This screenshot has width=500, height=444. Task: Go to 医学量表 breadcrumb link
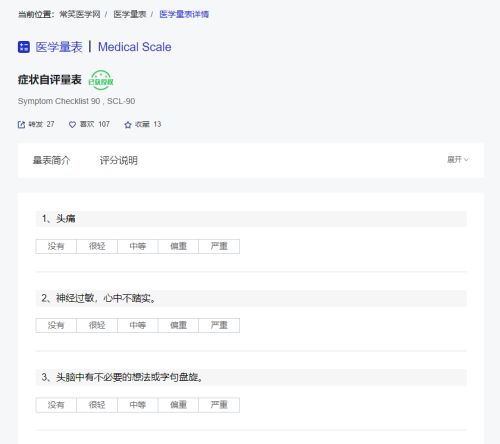tap(130, 14)
